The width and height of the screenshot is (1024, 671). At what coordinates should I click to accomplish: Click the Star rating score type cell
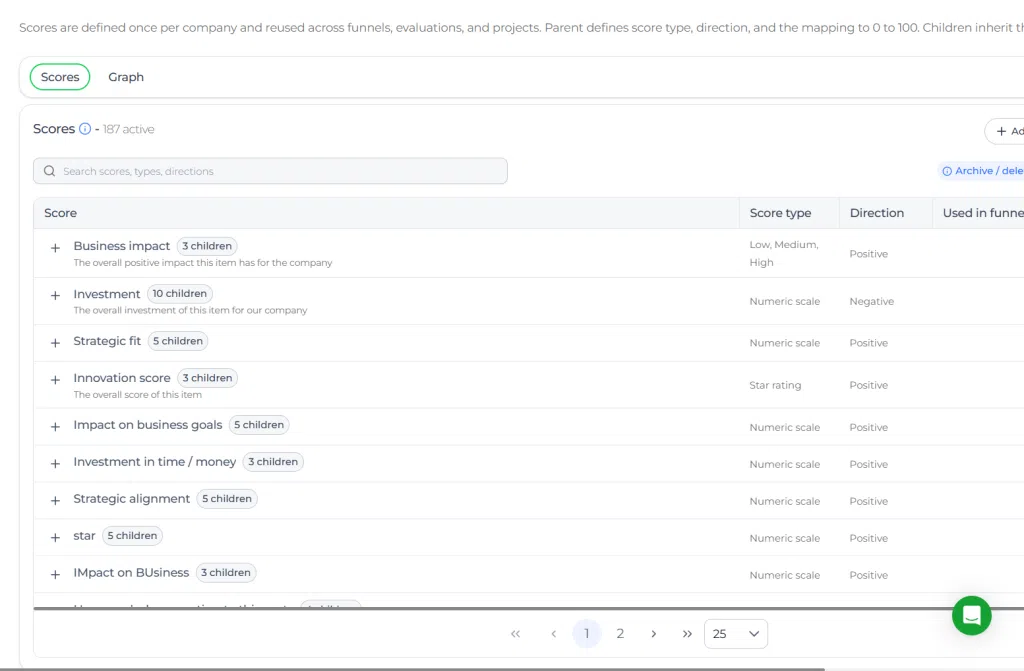pyautogui.click(x=775, y=385)
